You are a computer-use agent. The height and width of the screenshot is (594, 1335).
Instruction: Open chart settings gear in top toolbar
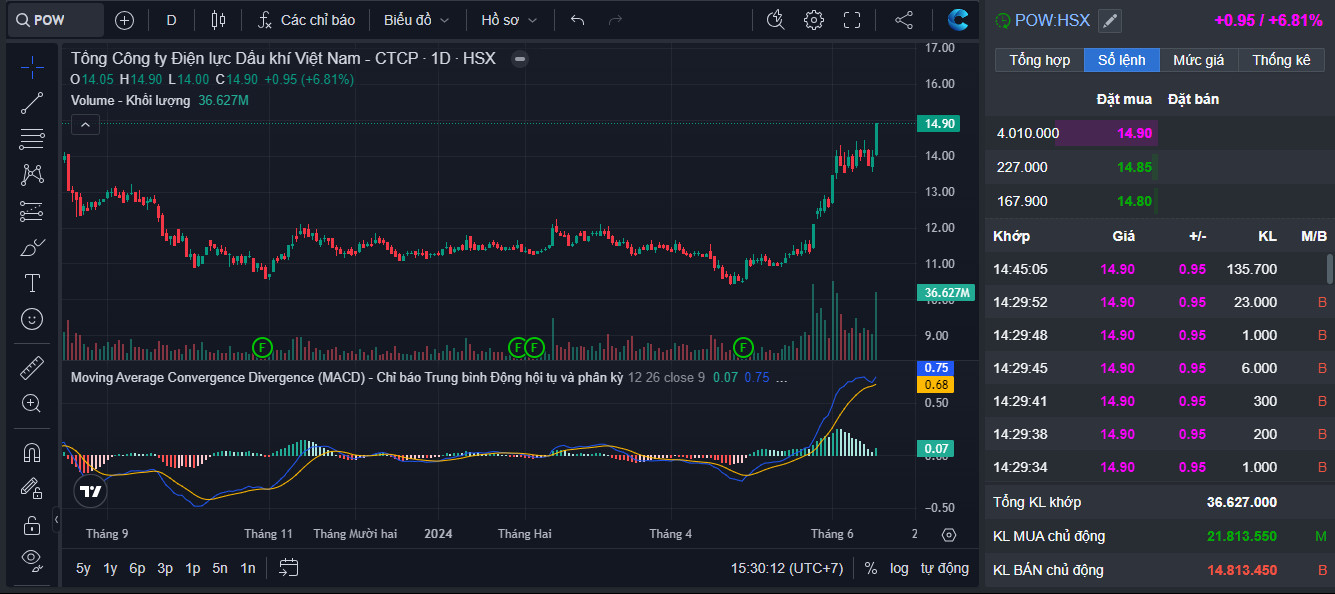(814, 20)
